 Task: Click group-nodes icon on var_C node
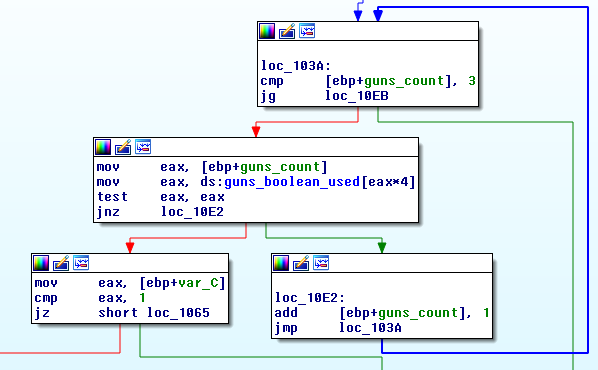click(x=81, y=263)
